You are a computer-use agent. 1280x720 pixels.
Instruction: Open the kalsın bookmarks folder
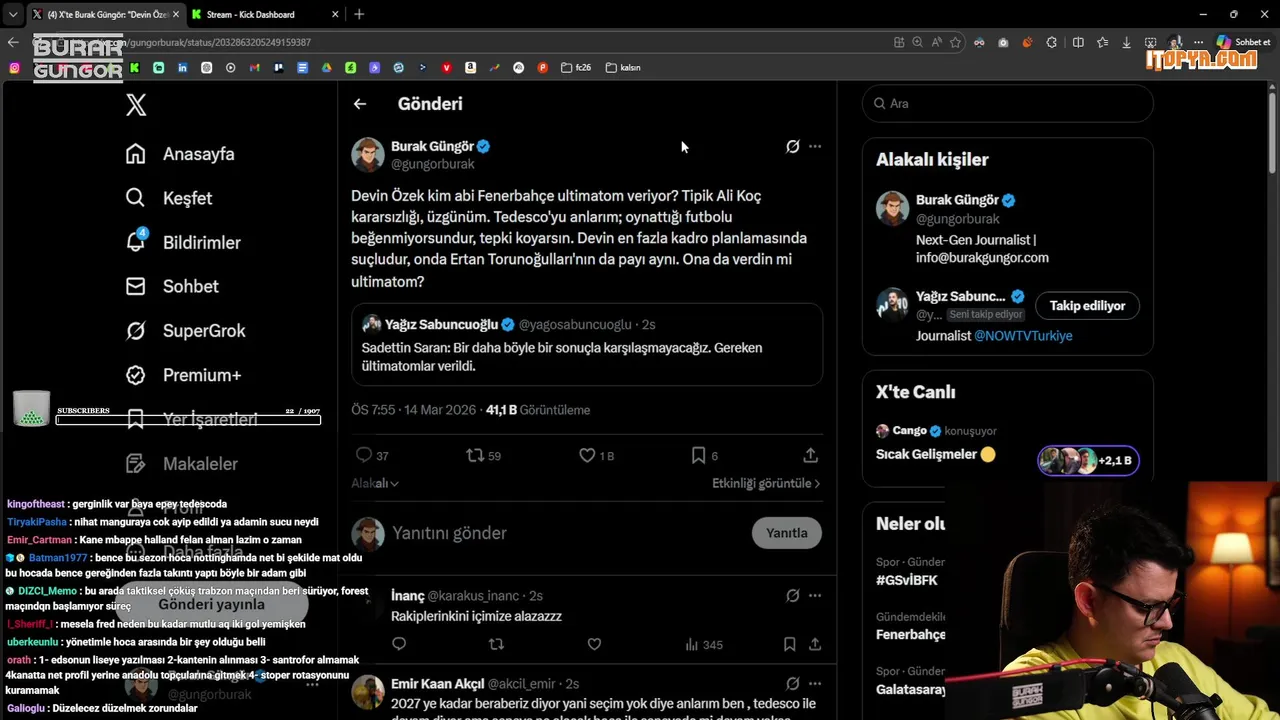click(x=623, y=68)
